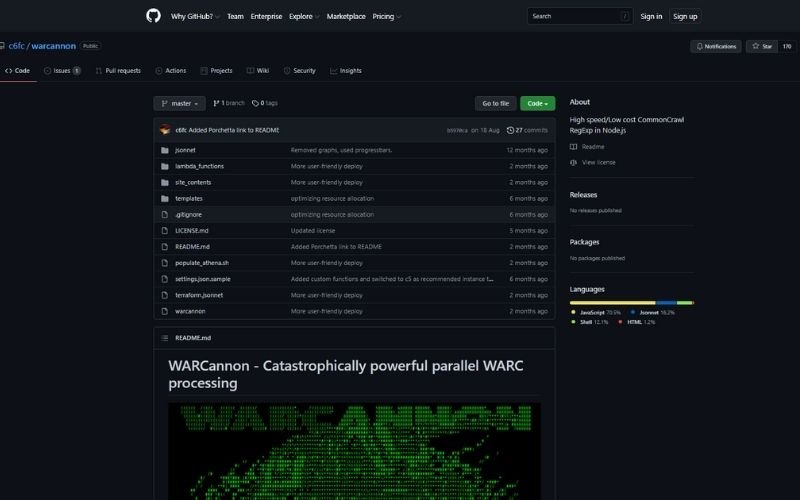Screen dimensions: 800x500
Task: Open the 170 stargazers count
Action: pyautogui.click(x=787, y=46)
